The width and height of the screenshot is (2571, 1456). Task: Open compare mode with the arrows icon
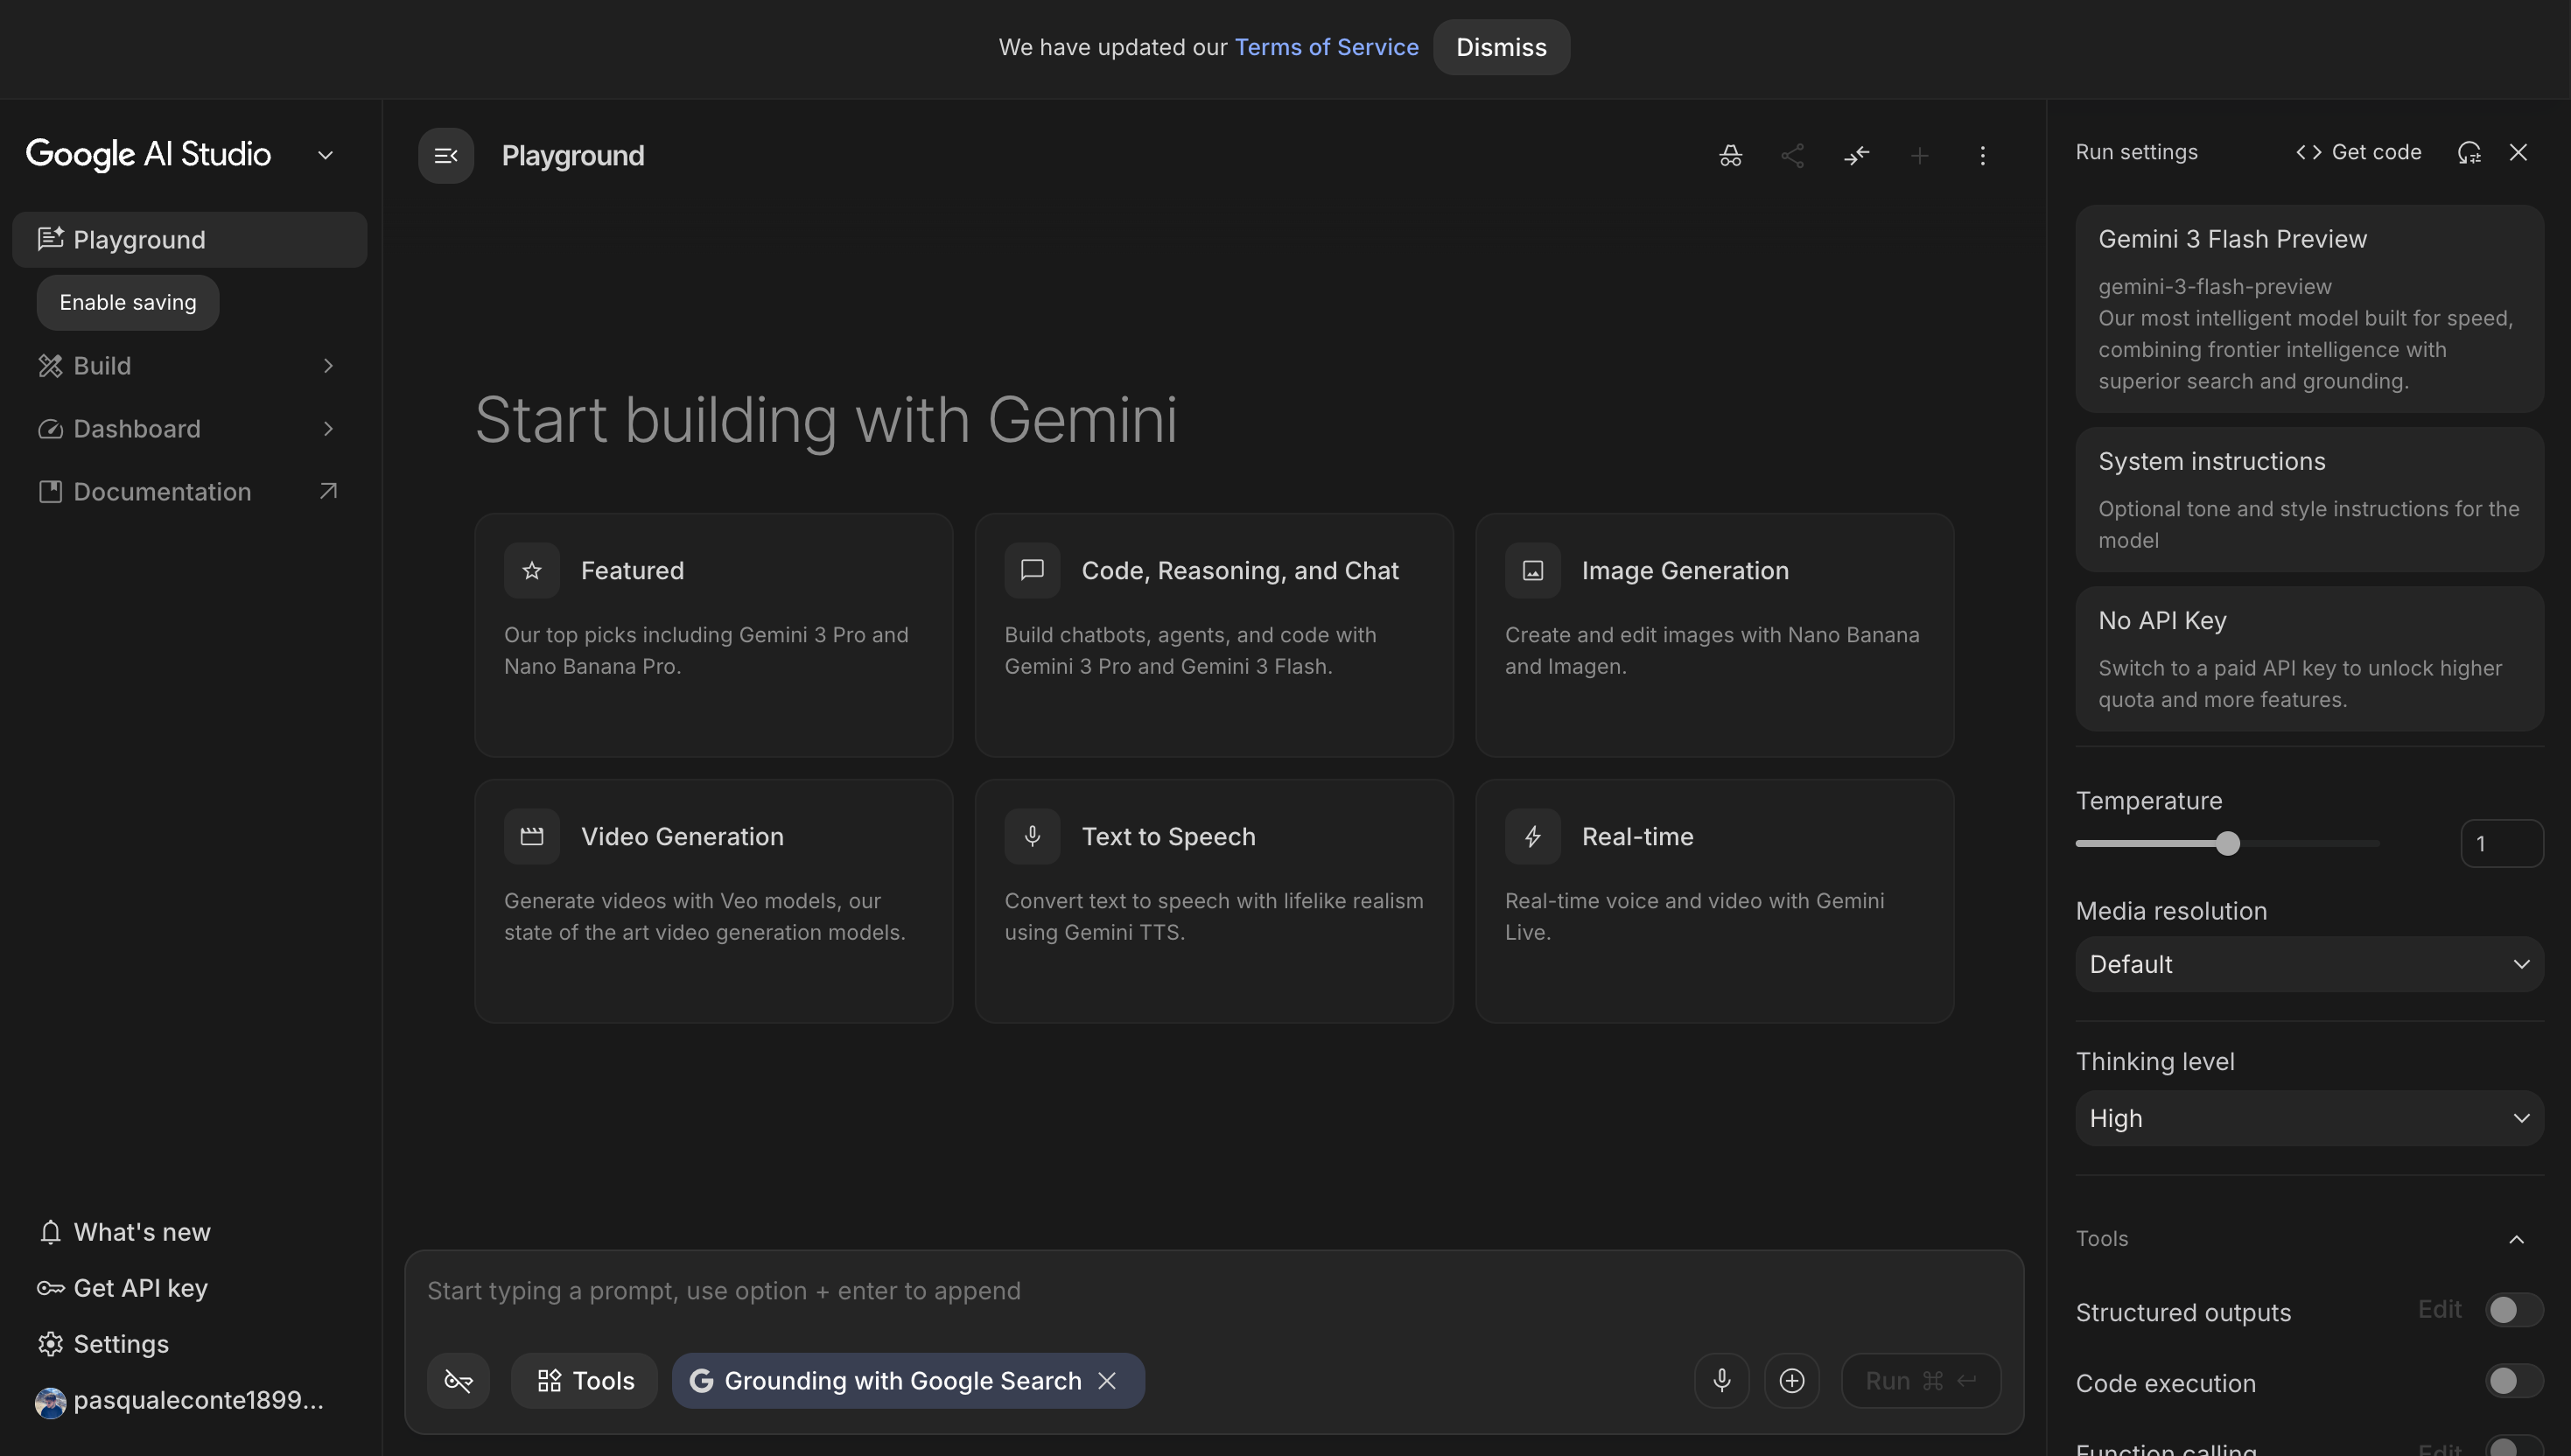pyautogui.click(x=1857, y=155)
